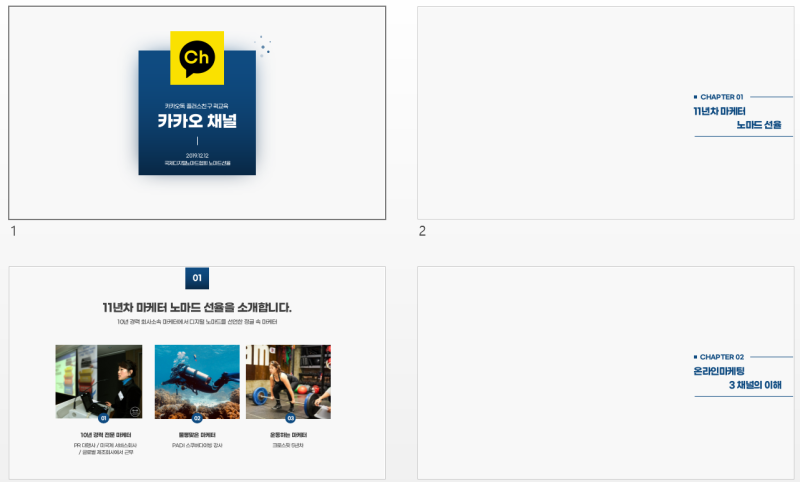
Task: Click the PADI 스쿠버다이빙 강사 caption
Action: (197, 445)
